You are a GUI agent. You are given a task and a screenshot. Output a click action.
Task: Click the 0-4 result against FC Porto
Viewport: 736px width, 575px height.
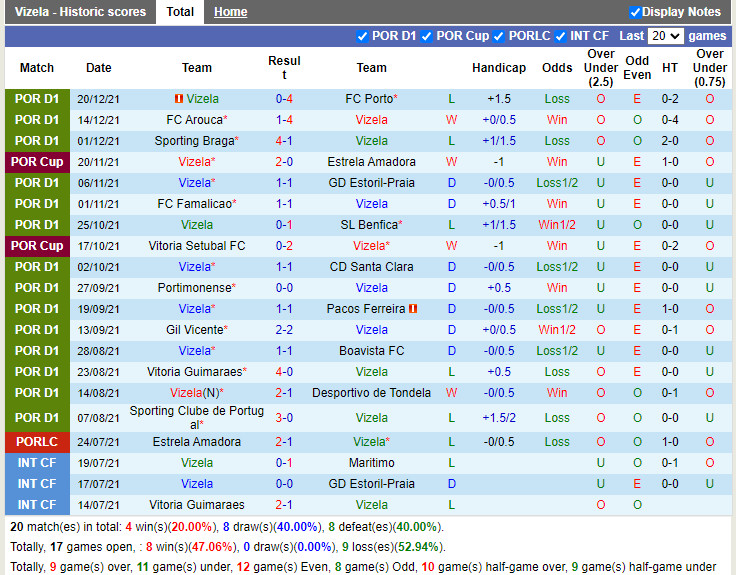(284, 99)
